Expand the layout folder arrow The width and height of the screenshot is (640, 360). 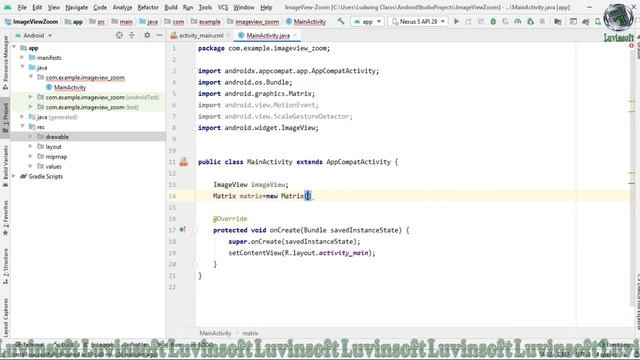[30, 147]
